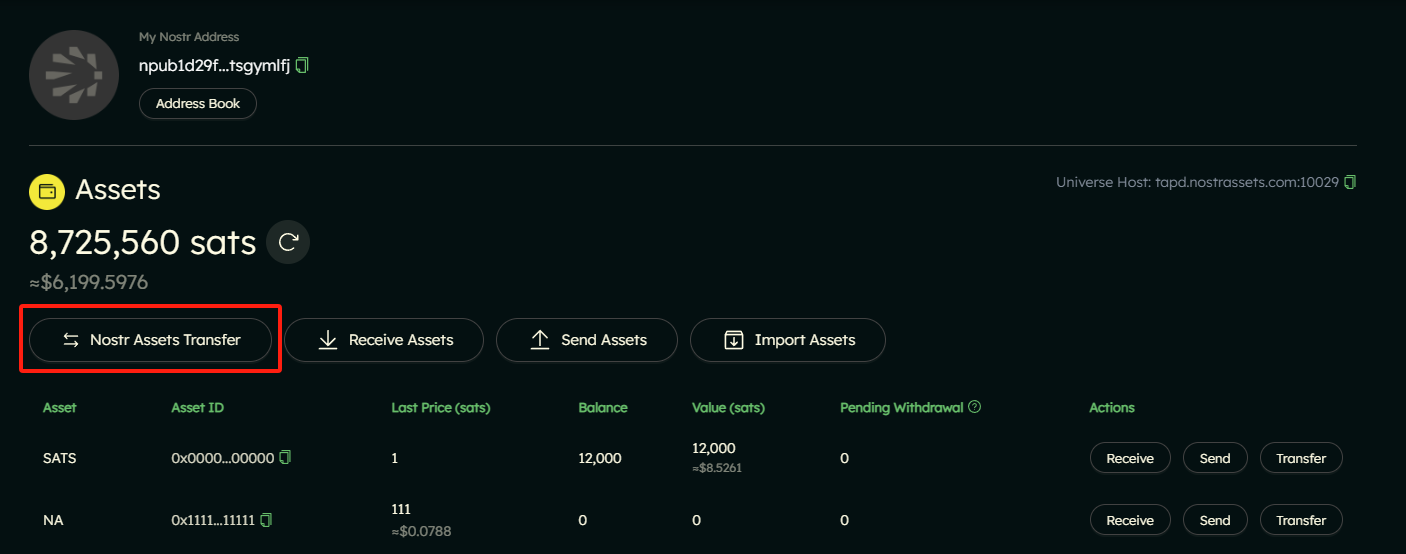Transfer SATS asset

(x=1301, y=458)
